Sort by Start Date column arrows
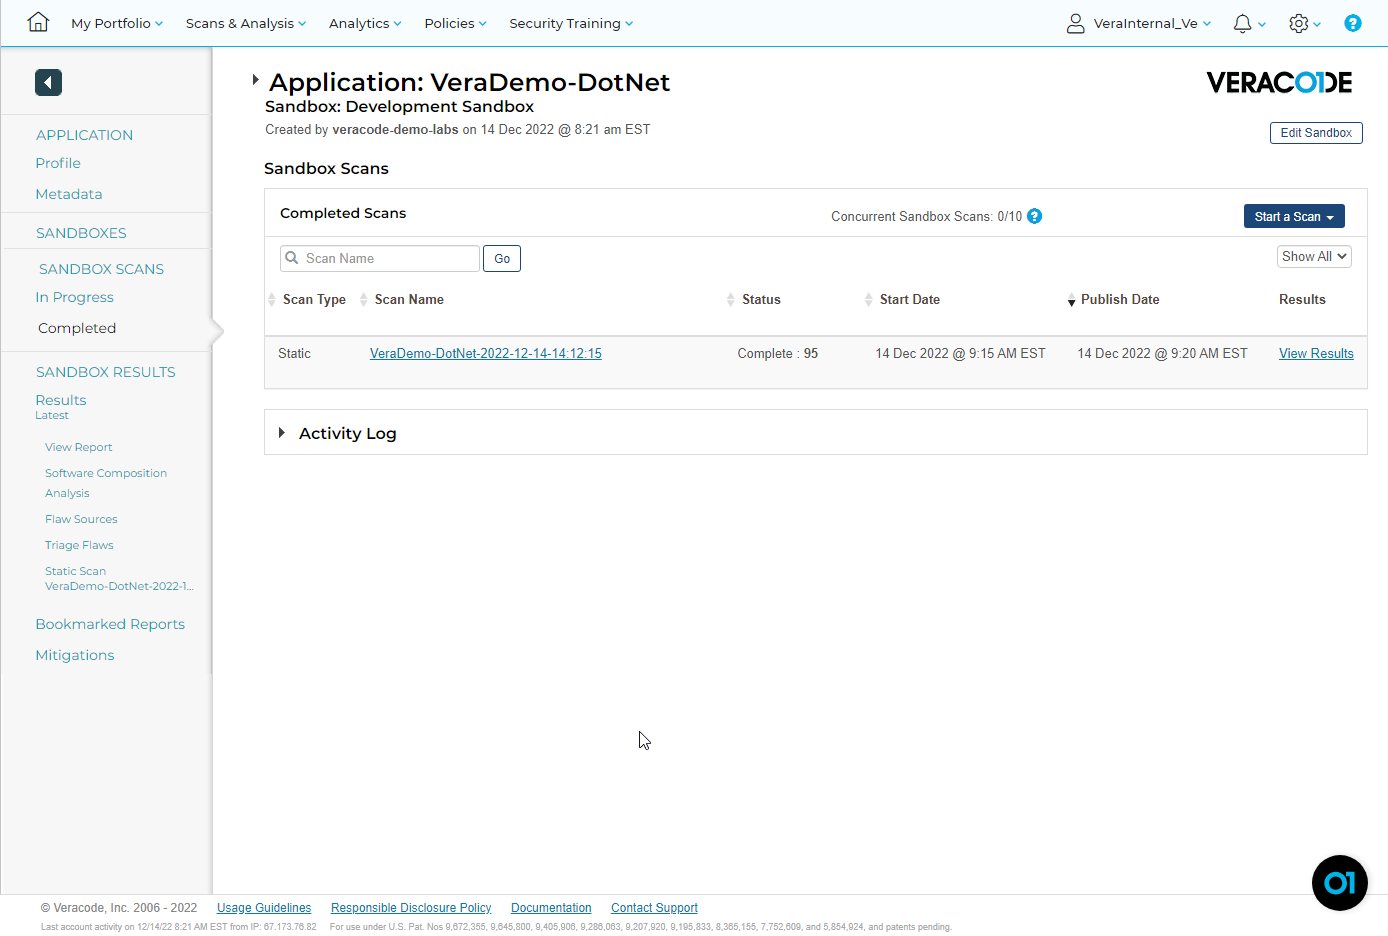 [869, 299]
